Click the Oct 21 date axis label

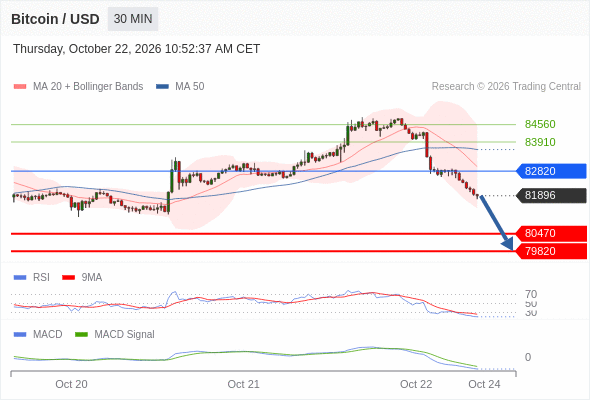pos(243,384)
